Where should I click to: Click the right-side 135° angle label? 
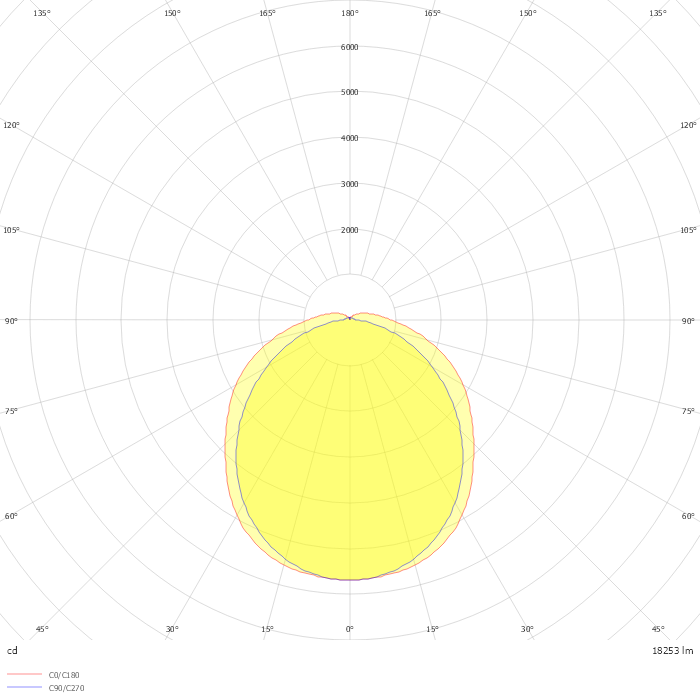(658, 13)
